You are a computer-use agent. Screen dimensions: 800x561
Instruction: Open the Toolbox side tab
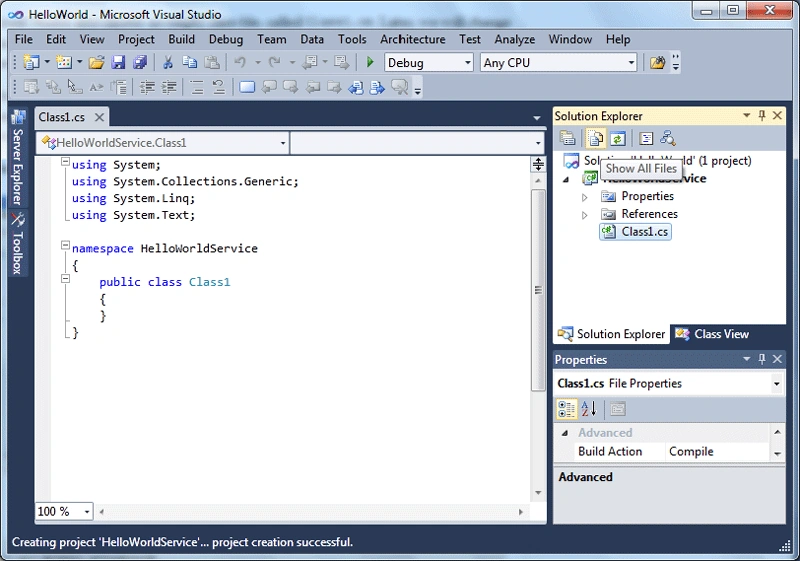tap(18, 244)
